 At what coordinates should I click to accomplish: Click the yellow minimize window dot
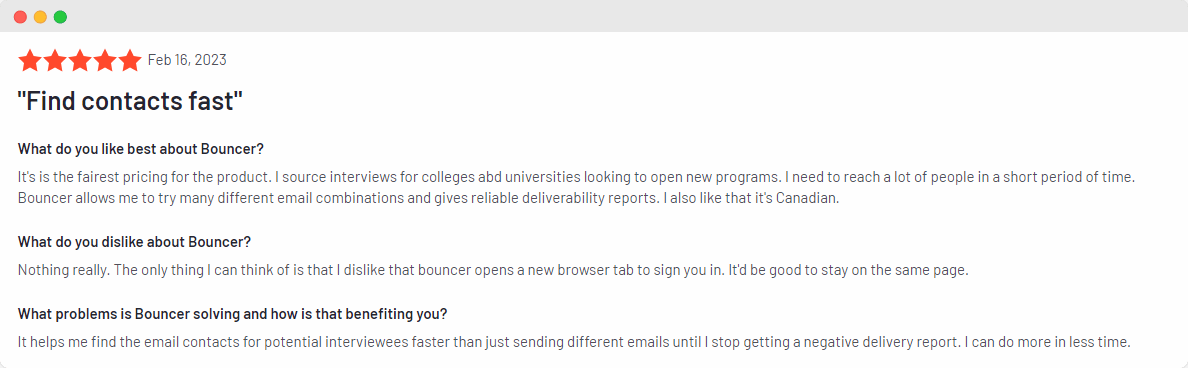click(x=40, y=17)
